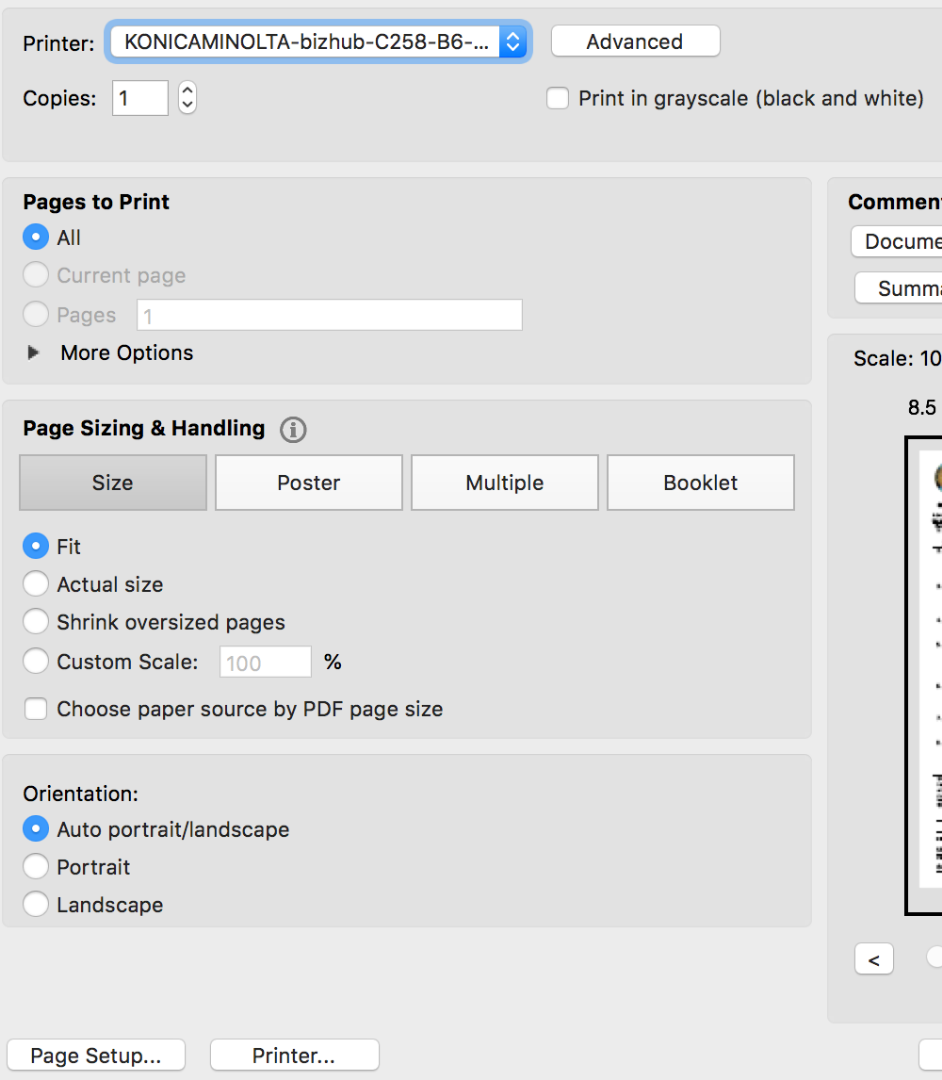Choose Custom Scale radio button

(x=36, y=661)
